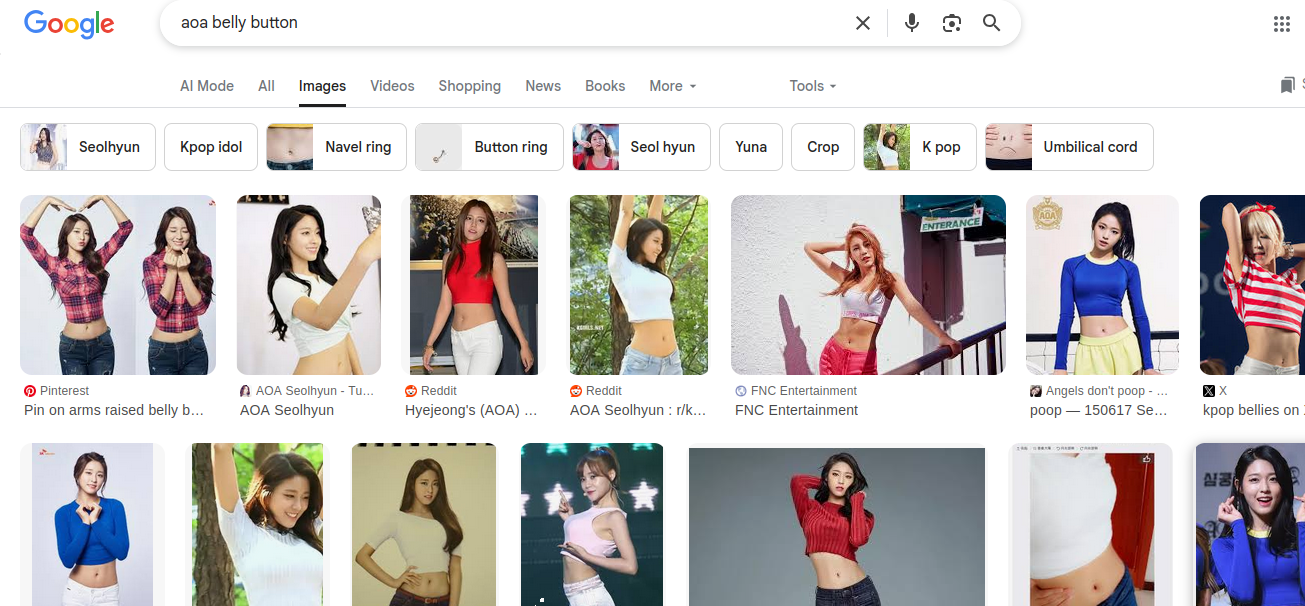Filter by Seol hyun chip

tap(641, 147)
